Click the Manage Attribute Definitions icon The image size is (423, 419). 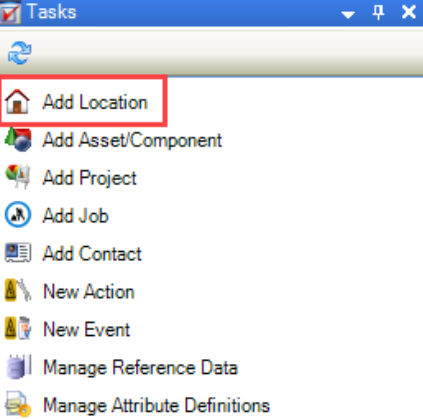pyautogui.click(x=19, y=404)
